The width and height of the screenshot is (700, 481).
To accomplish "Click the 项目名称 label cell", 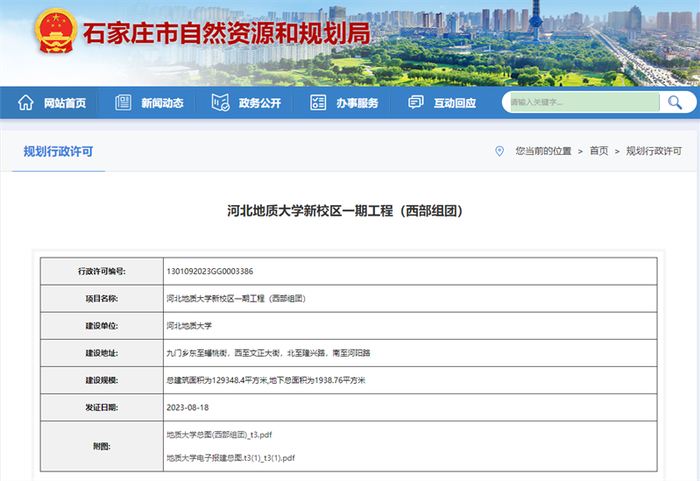I will [102, 298].
